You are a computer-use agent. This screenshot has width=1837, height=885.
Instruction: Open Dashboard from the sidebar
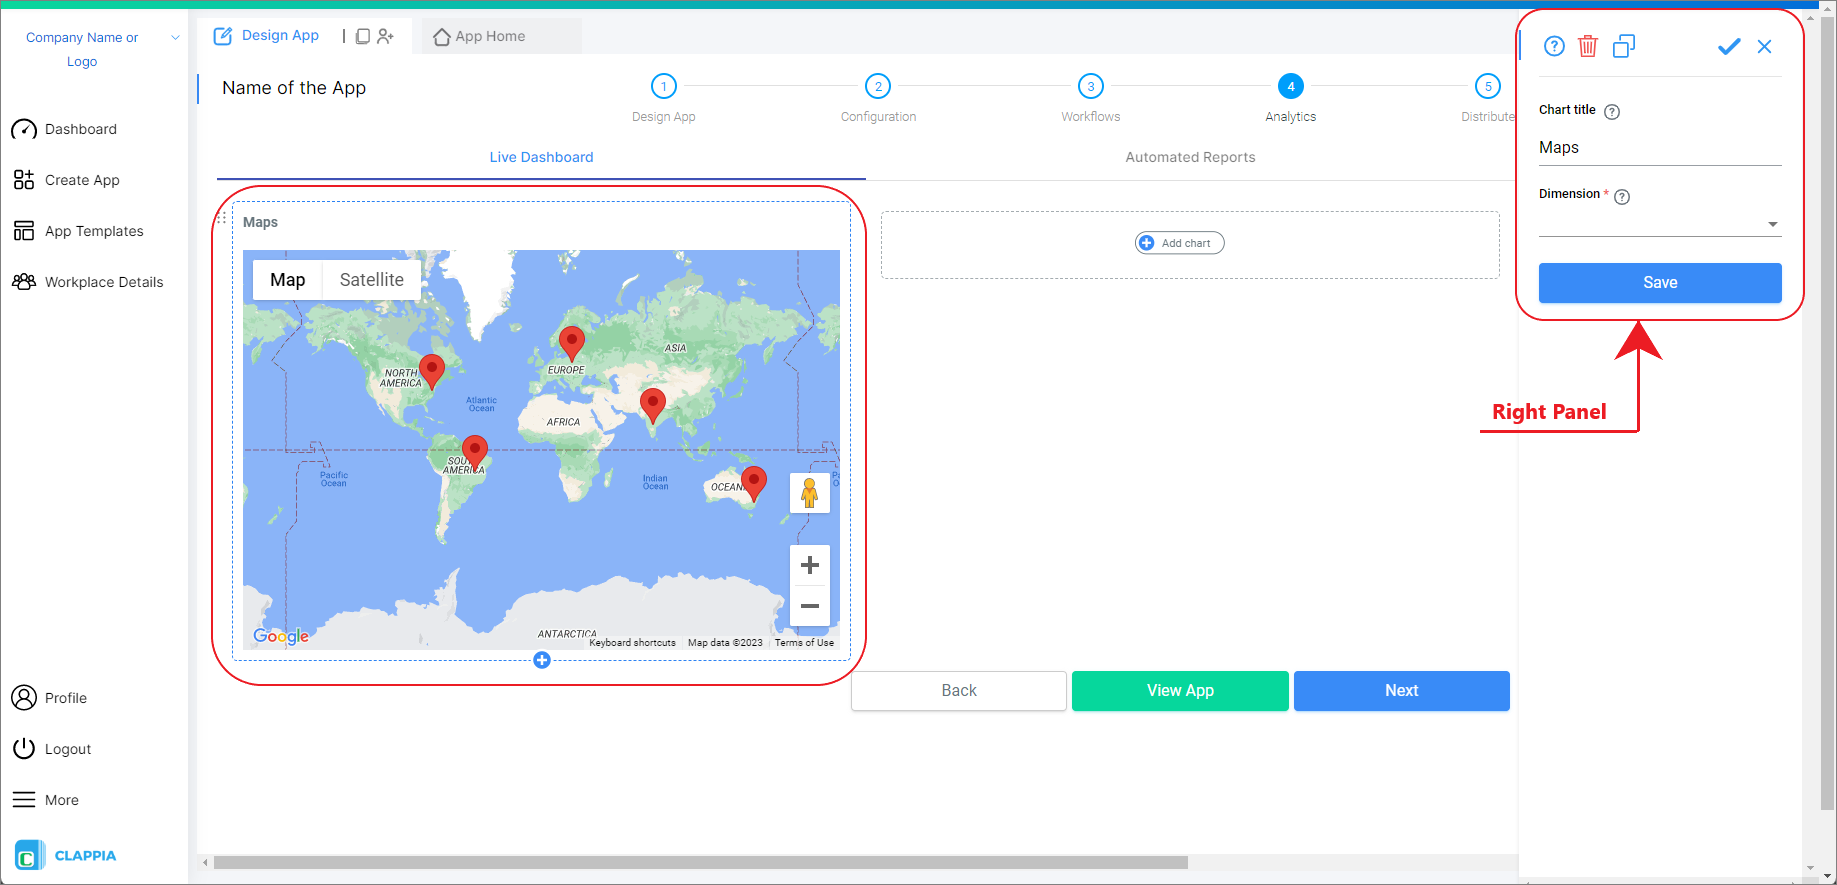pyautogui.click(x=81, y=130)
